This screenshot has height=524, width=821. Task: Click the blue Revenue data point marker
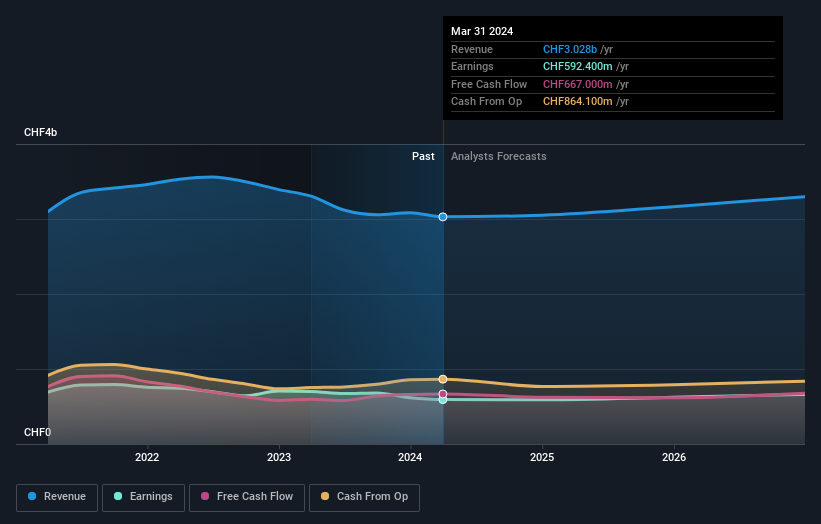[443, 217]
